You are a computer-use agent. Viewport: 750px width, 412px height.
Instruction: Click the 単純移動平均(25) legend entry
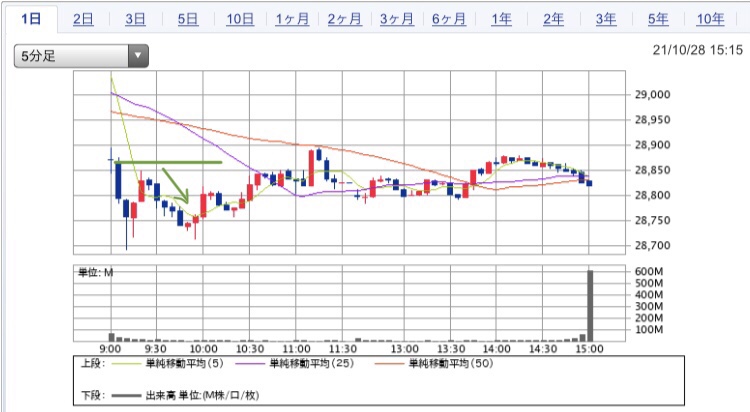point(312,364)
